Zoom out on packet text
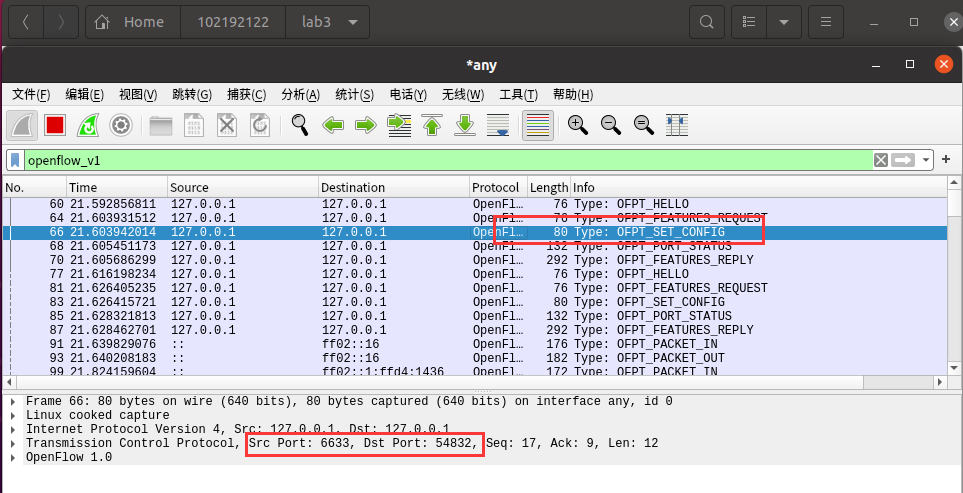The image size is (963, 493). (610, 126)
